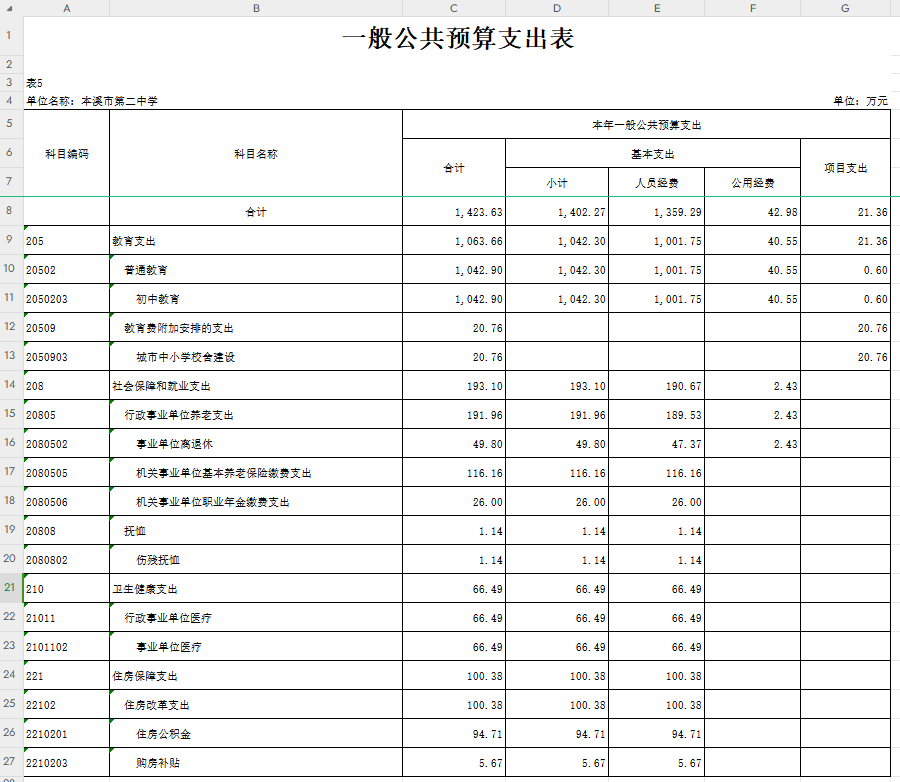Select column A header

pyautogui.click(x=67, y=8)
